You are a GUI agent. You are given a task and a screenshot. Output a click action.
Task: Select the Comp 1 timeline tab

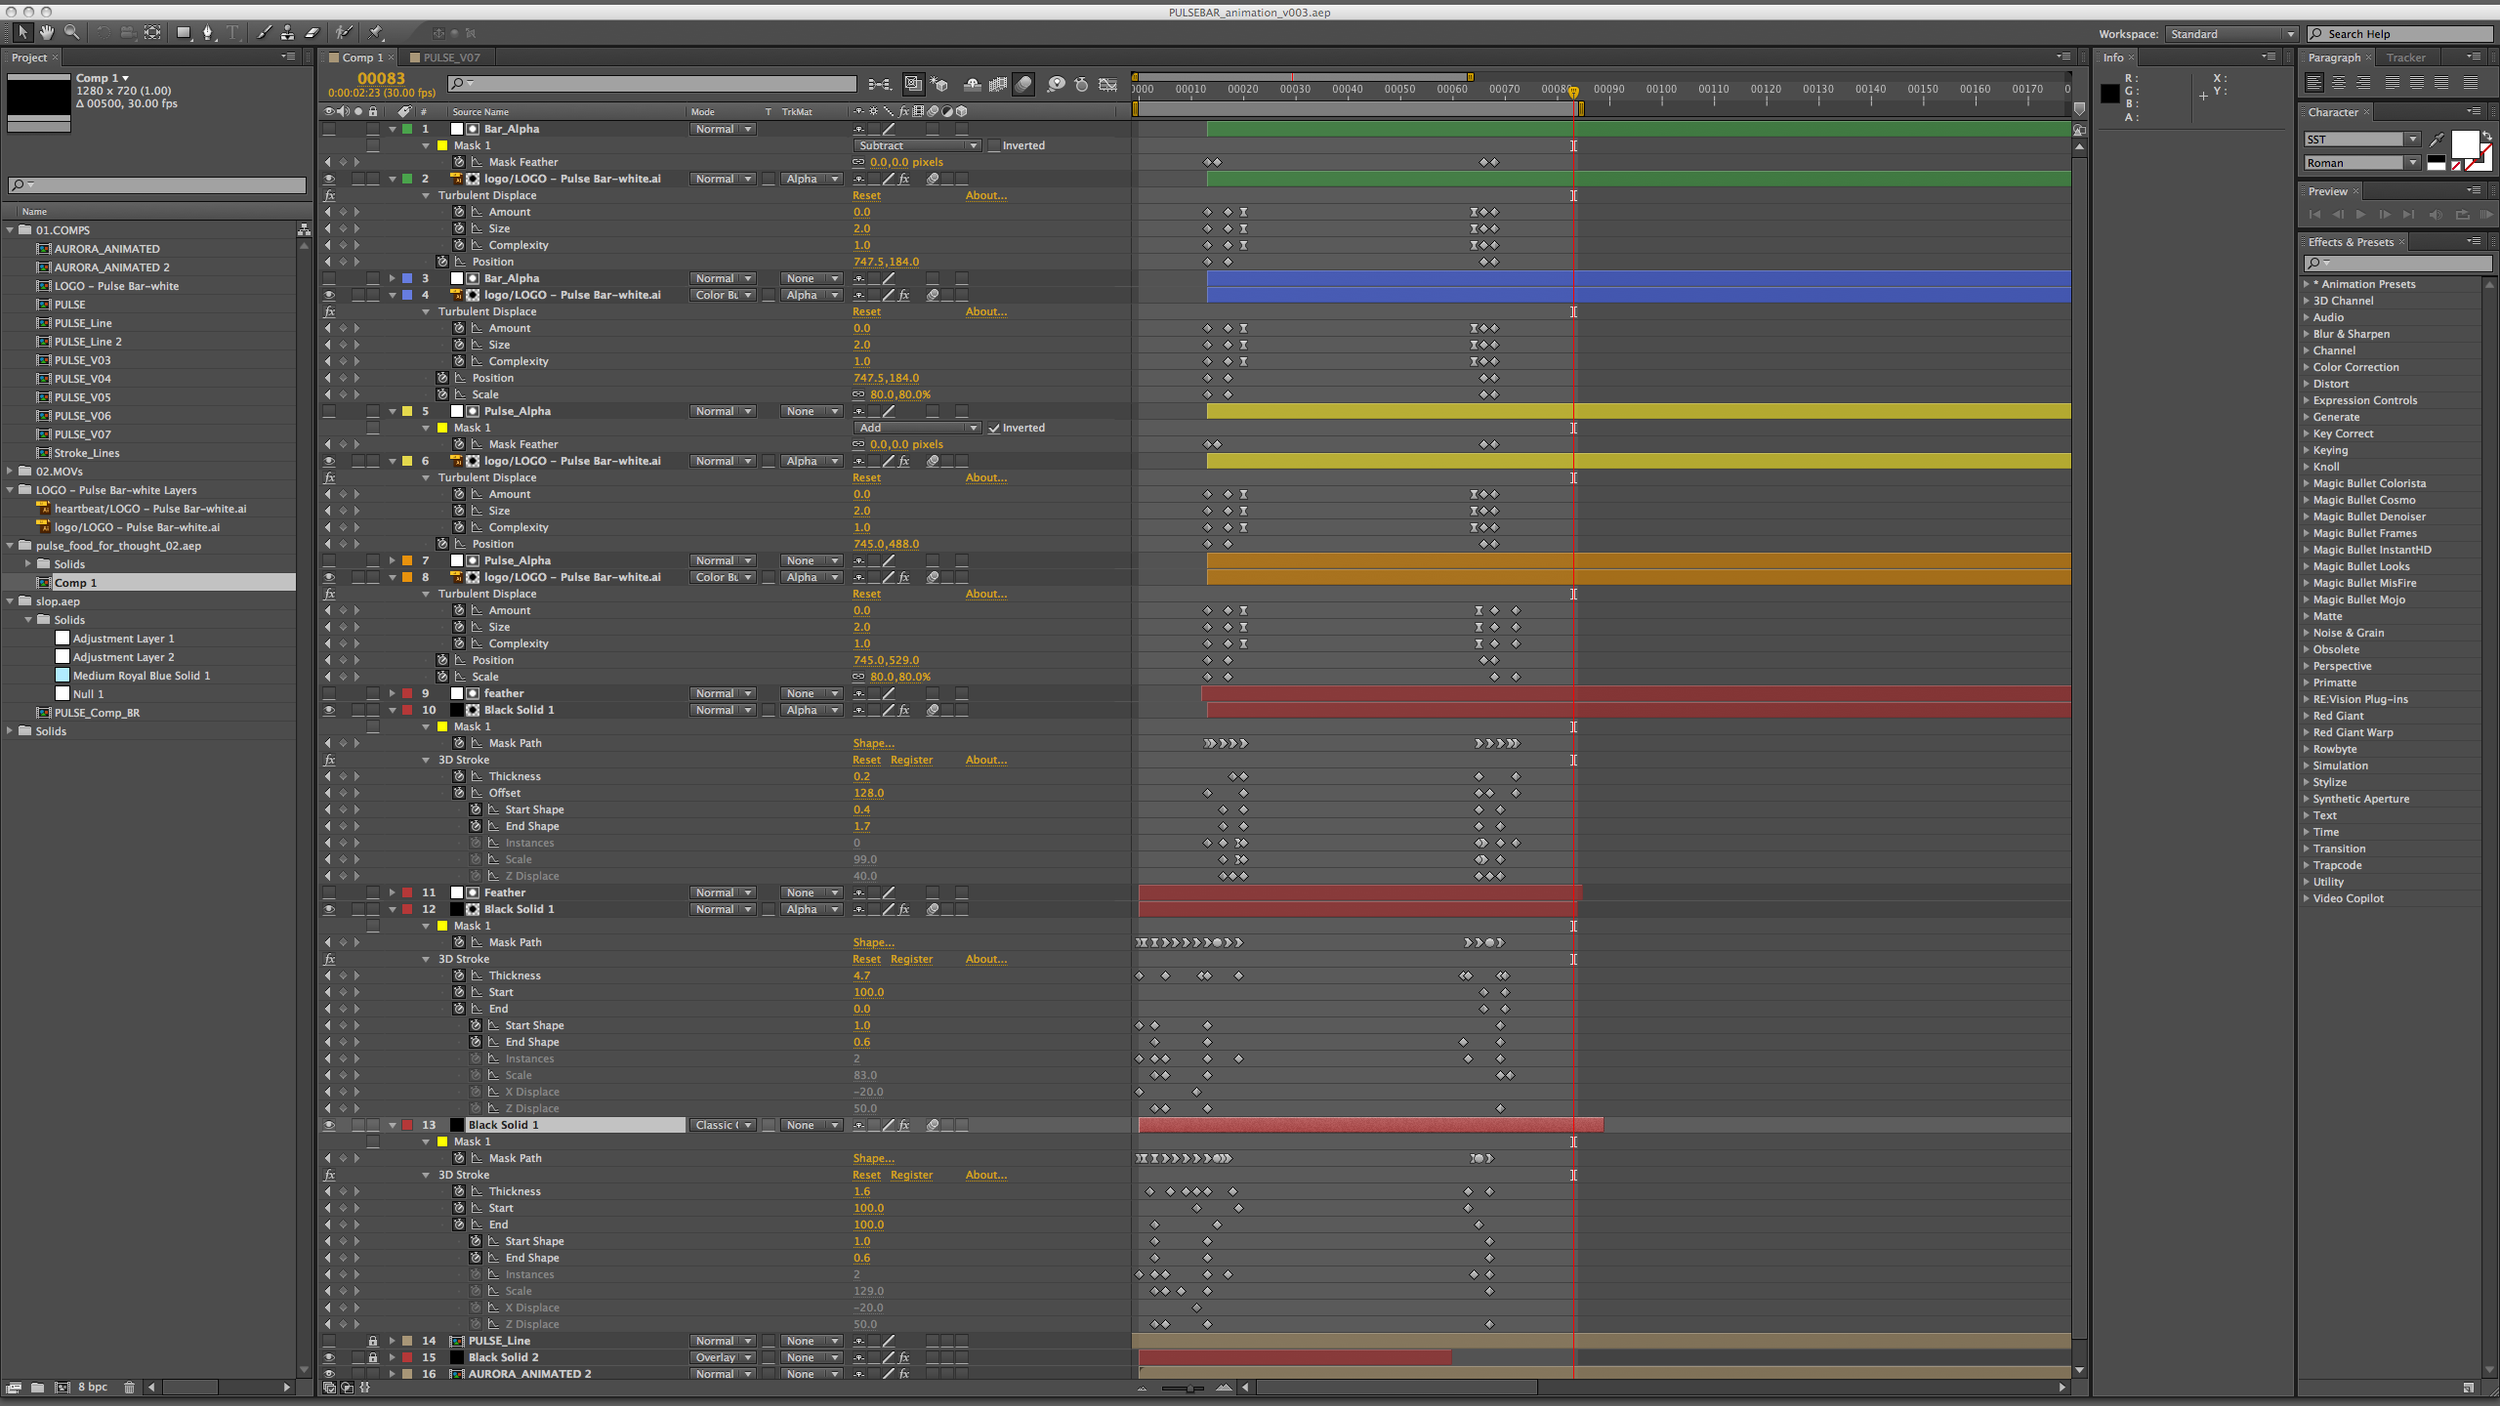coord(362,58)
